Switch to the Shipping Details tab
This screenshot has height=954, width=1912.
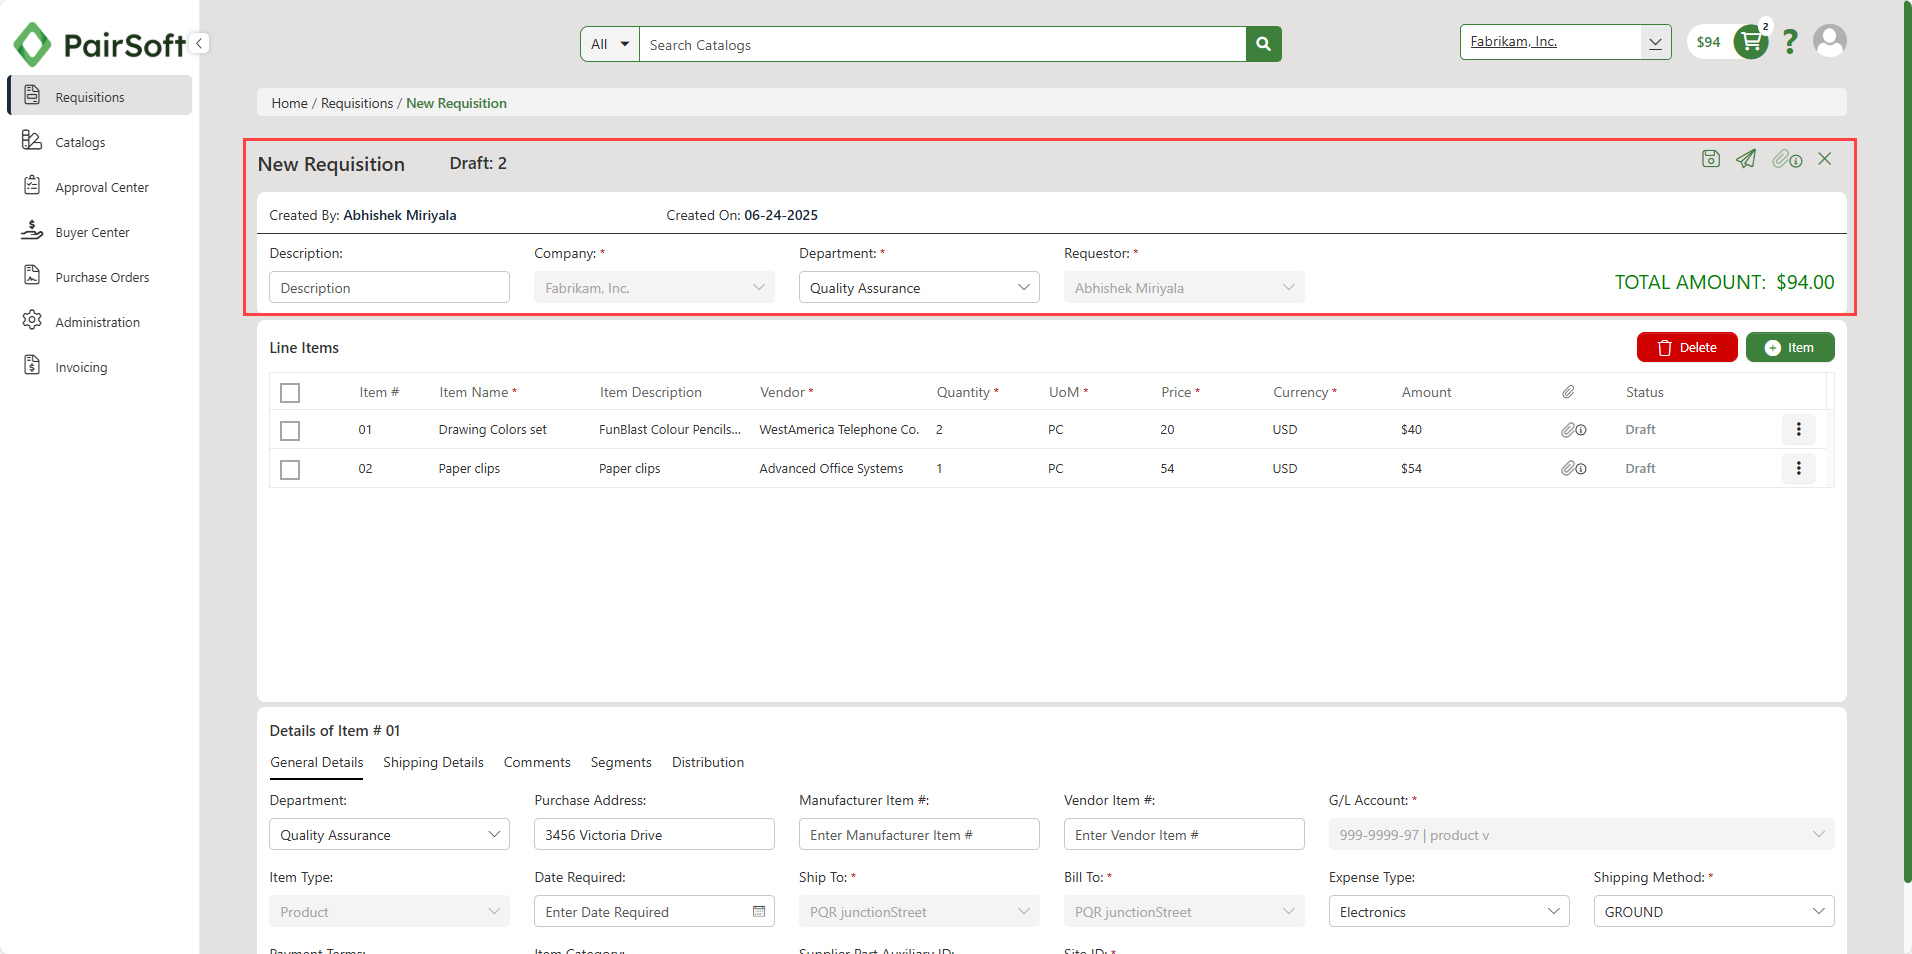[433, 762]
